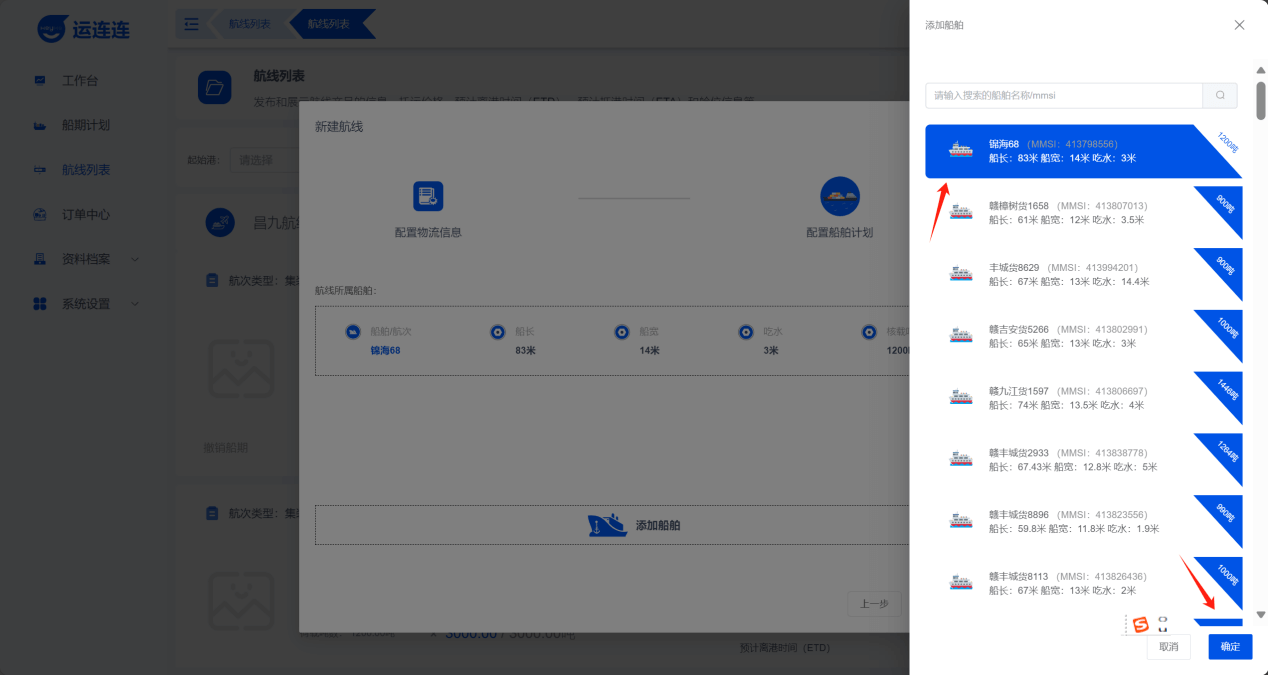Viewport: 1268px width, 675px height.
Task: Click the 取消 cancel button
Action: pos(1168,647)
